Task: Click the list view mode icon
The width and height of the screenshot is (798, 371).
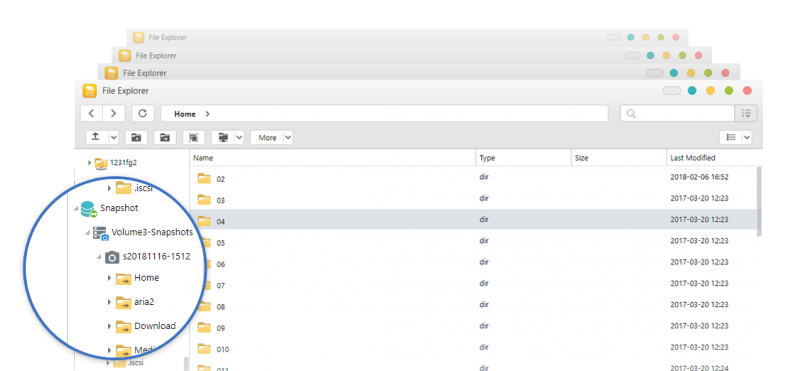Action: coord(731,137)
